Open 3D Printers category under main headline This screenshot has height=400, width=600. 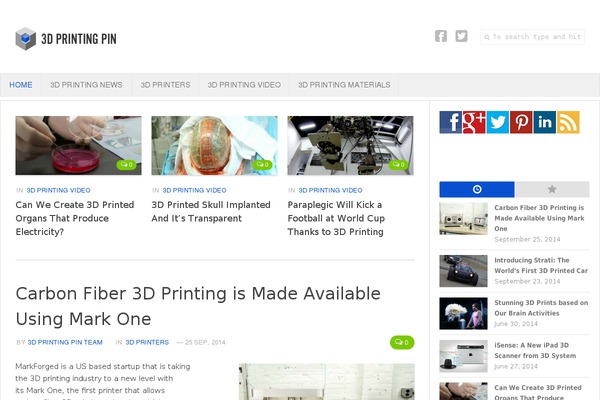tap(147, 342)
